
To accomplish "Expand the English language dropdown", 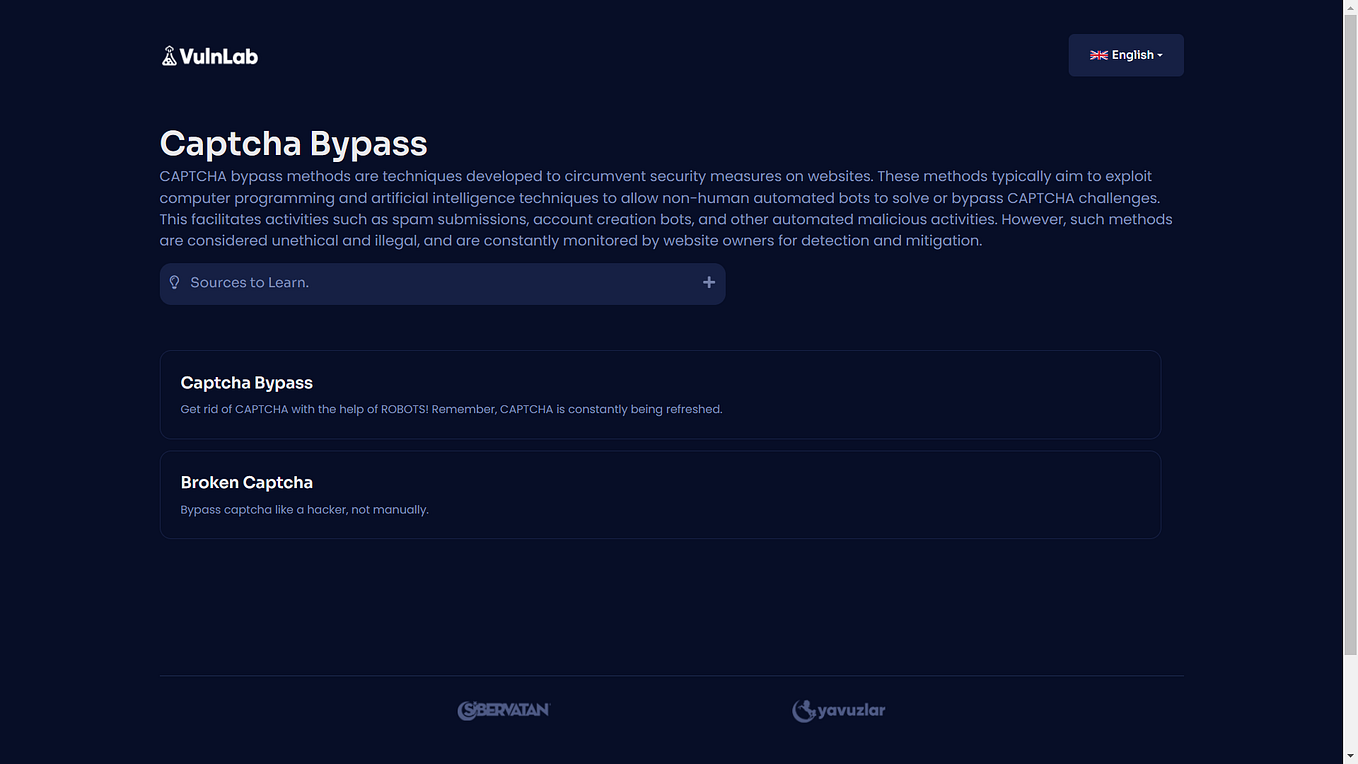I will [1126, 55].
